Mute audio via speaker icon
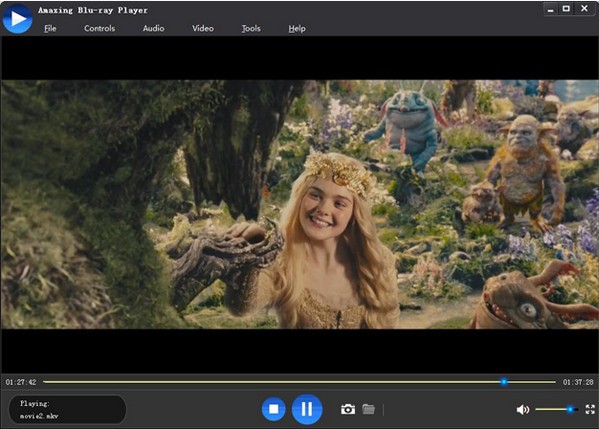The image size is (599, 429). [523, 410]
